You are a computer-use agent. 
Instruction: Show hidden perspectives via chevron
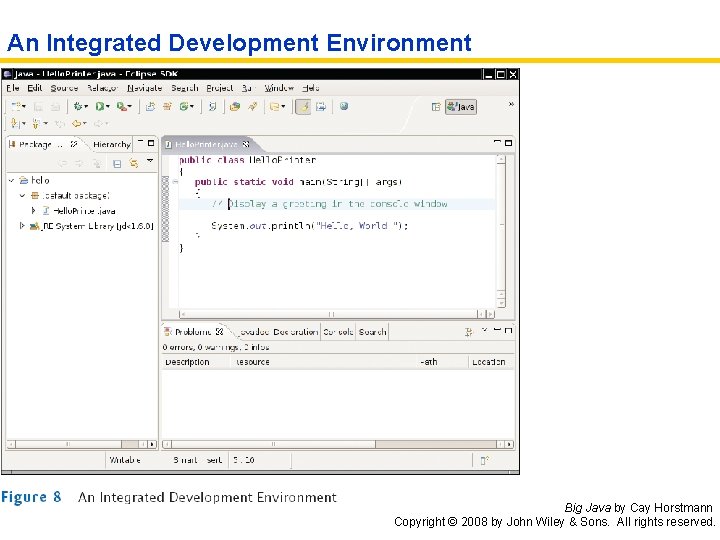point(511,104)
